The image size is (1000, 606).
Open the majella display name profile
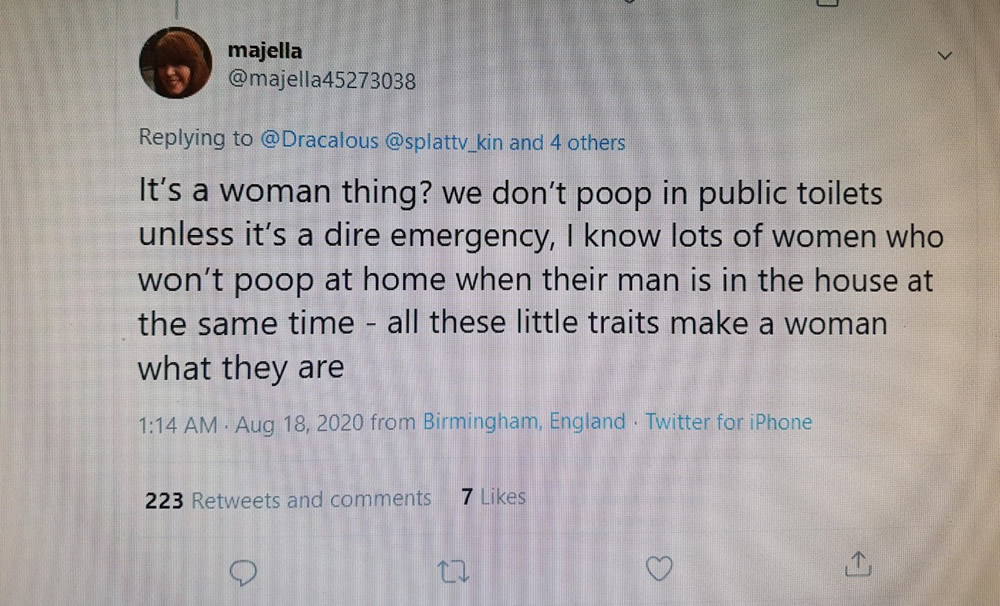click(x=265, y=51)
